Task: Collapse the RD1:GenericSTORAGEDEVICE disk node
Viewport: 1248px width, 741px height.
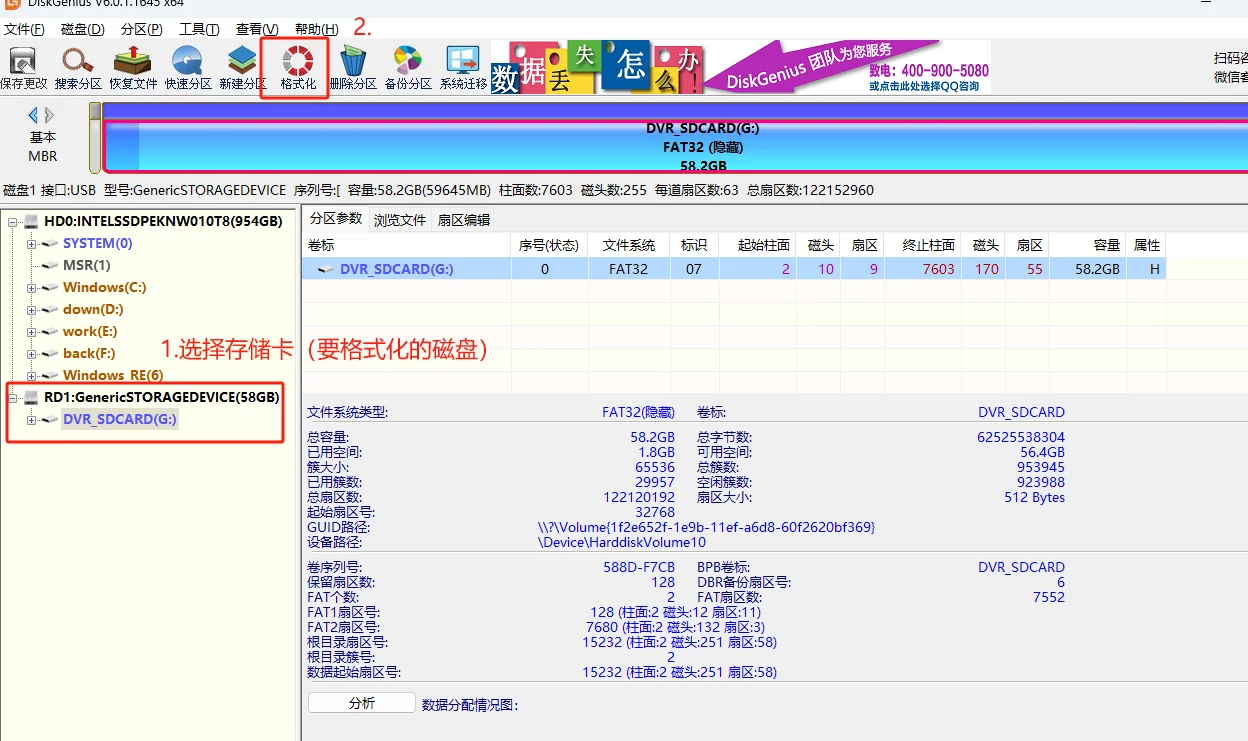Action: tap(13, 397)
